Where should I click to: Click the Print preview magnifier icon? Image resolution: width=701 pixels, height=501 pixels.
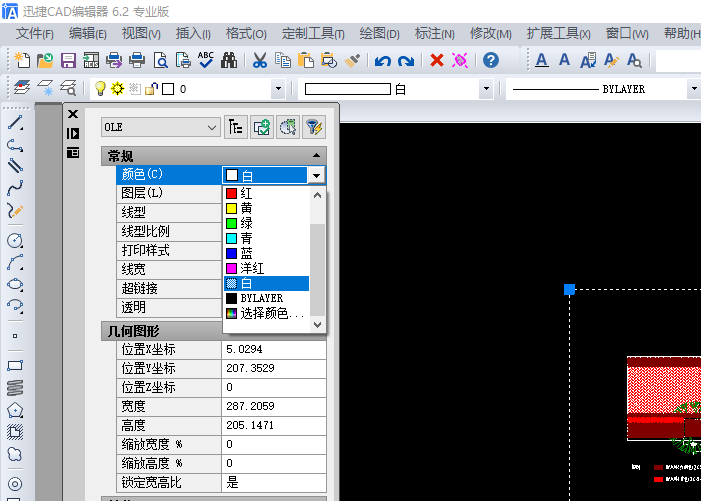(x=160, y=60)
